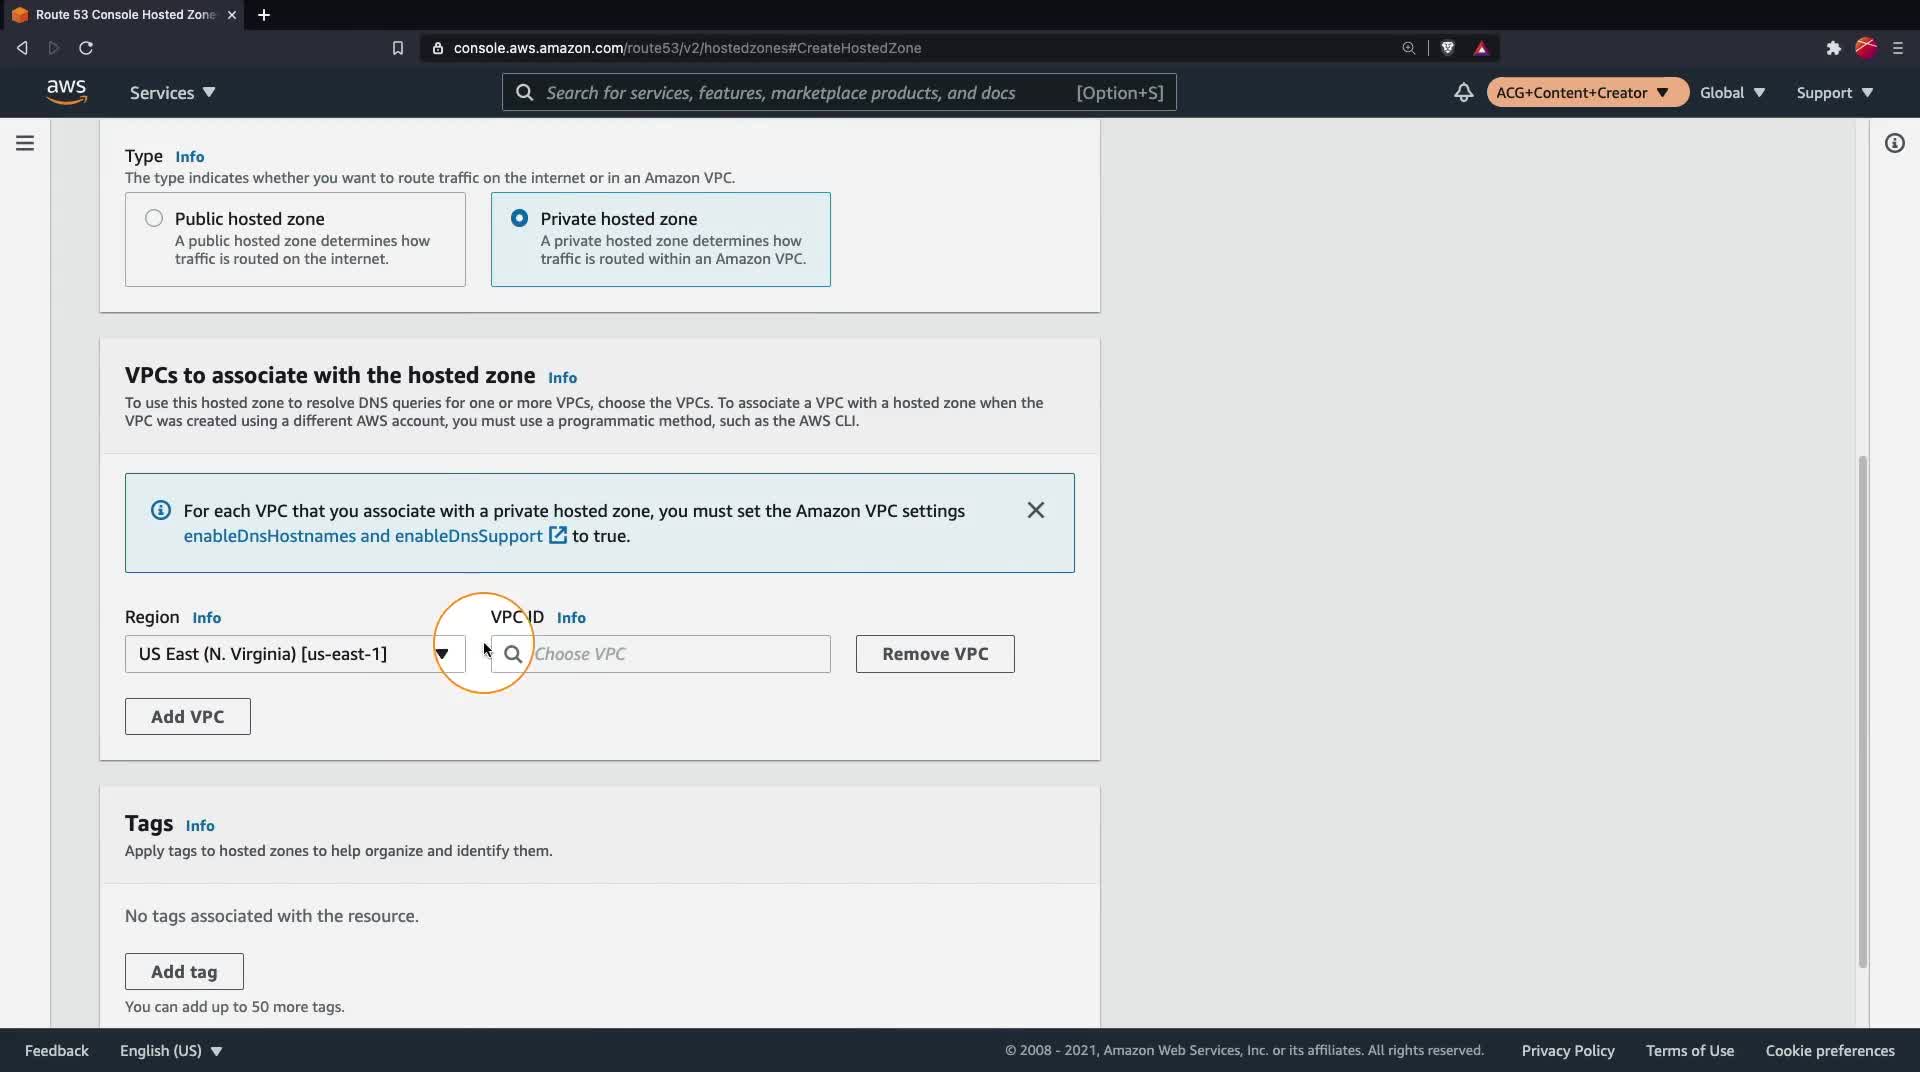Open the right-side info panel icon
This screenshot has height=1072, width=1920.
tap(1894, 143)
